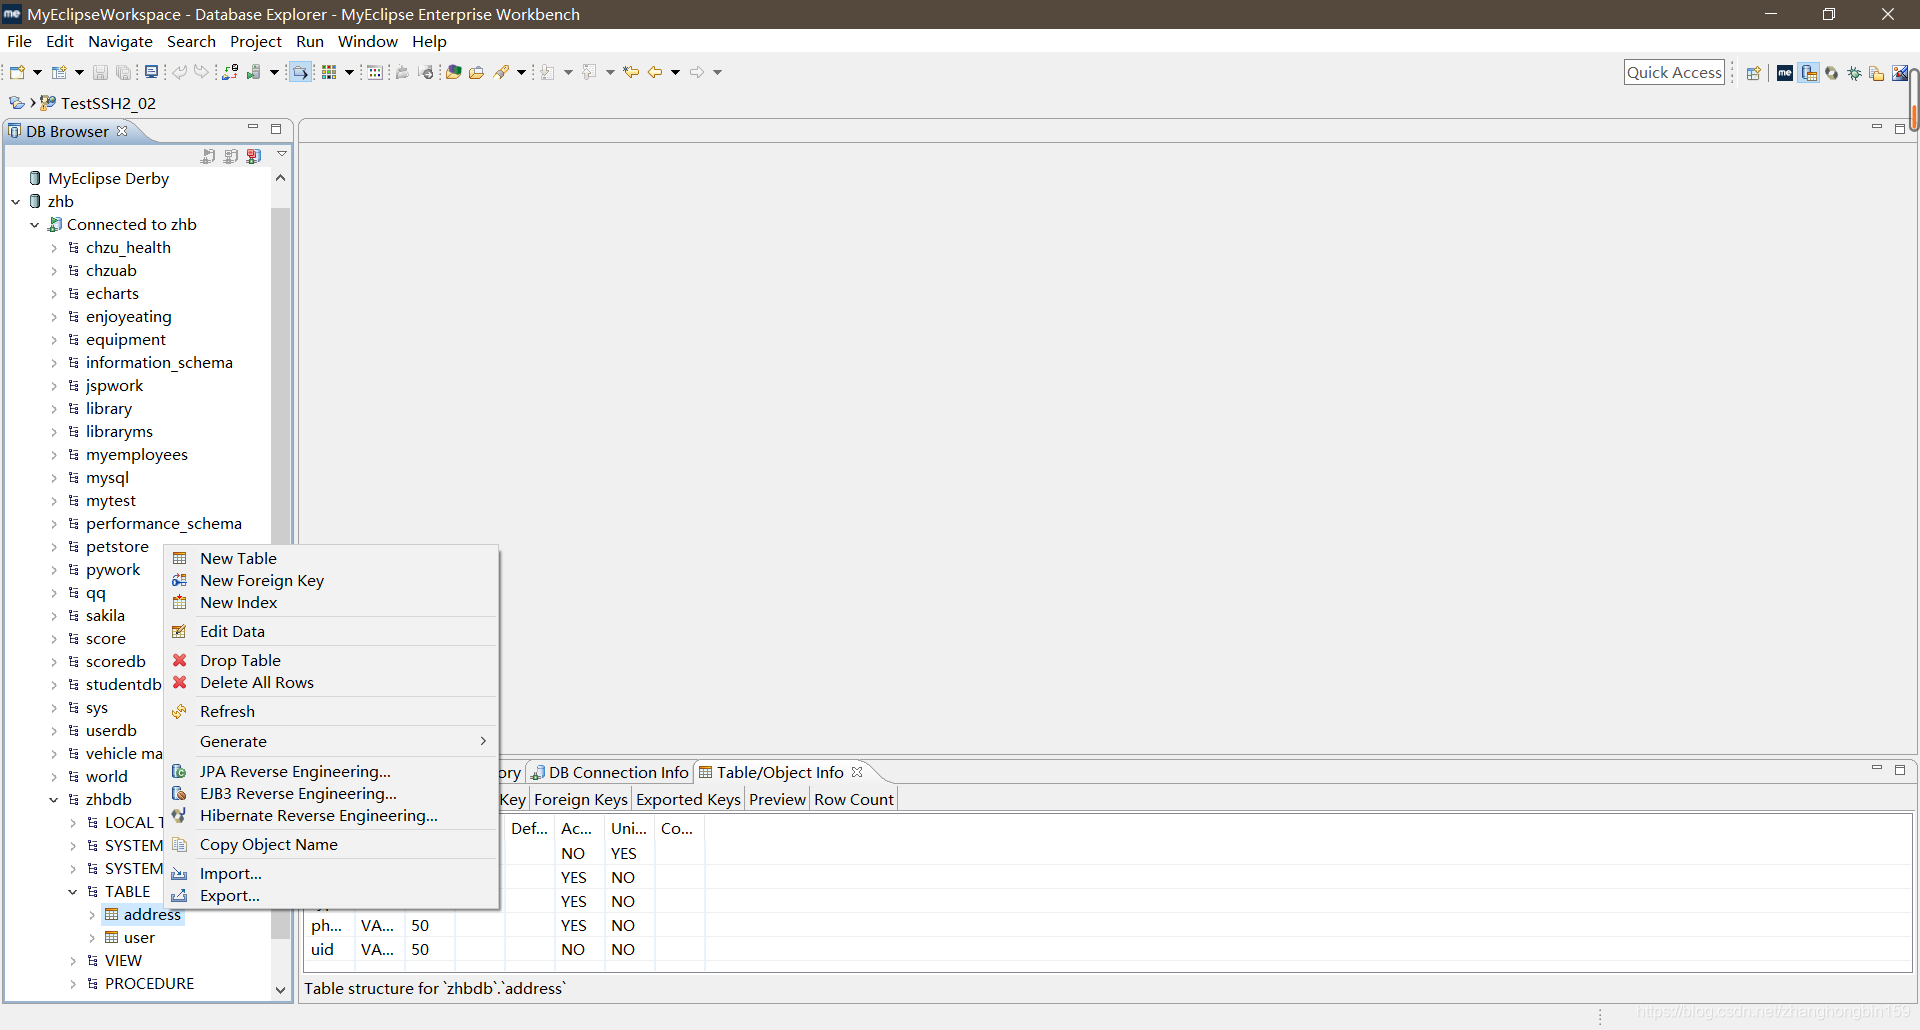1920x1030 pixels.
Task: Open the Back history dropdown arrow
Action: coord(676,72)
